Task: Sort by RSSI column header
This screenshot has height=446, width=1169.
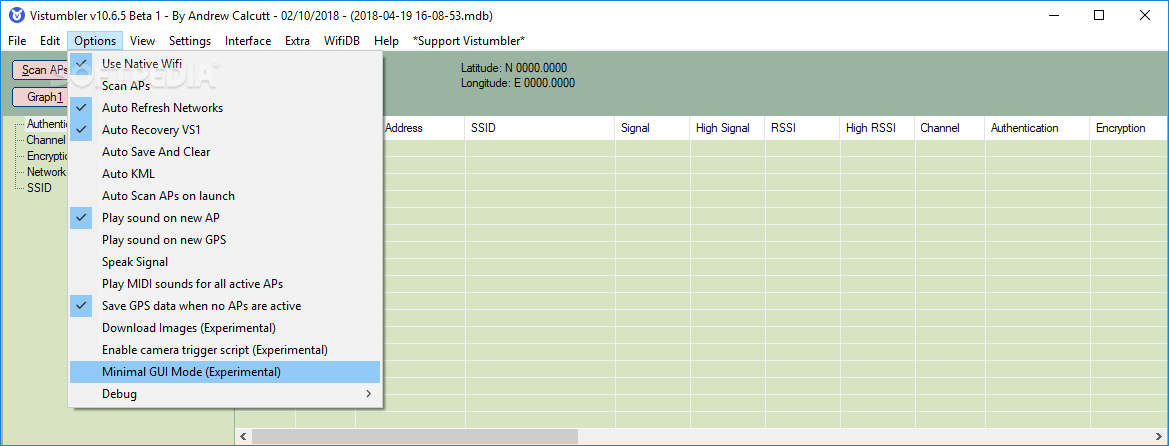Action: pos(802,128)
